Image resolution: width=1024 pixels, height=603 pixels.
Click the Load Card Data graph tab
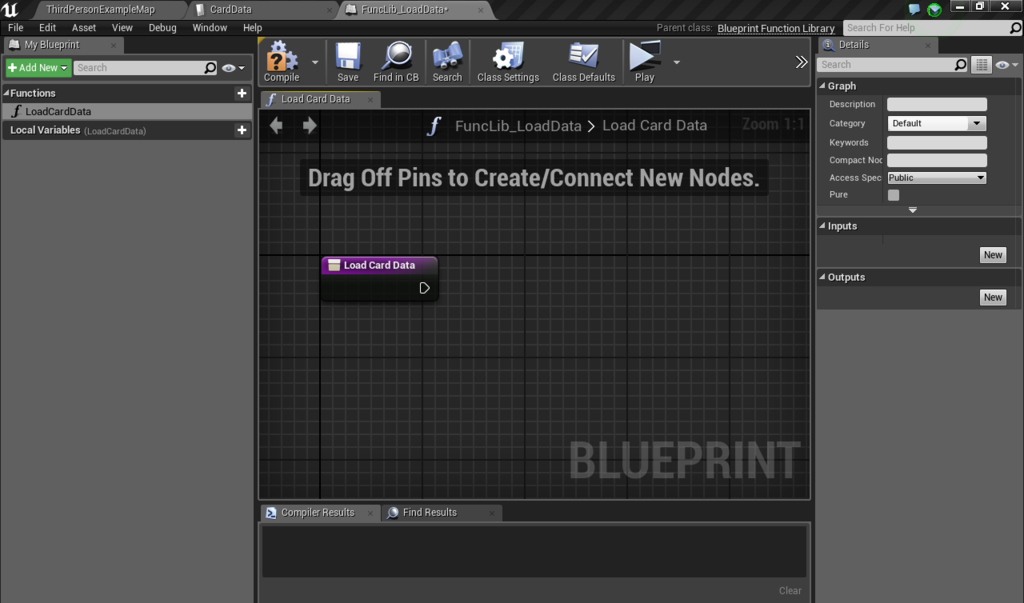(x=315, y=99)
